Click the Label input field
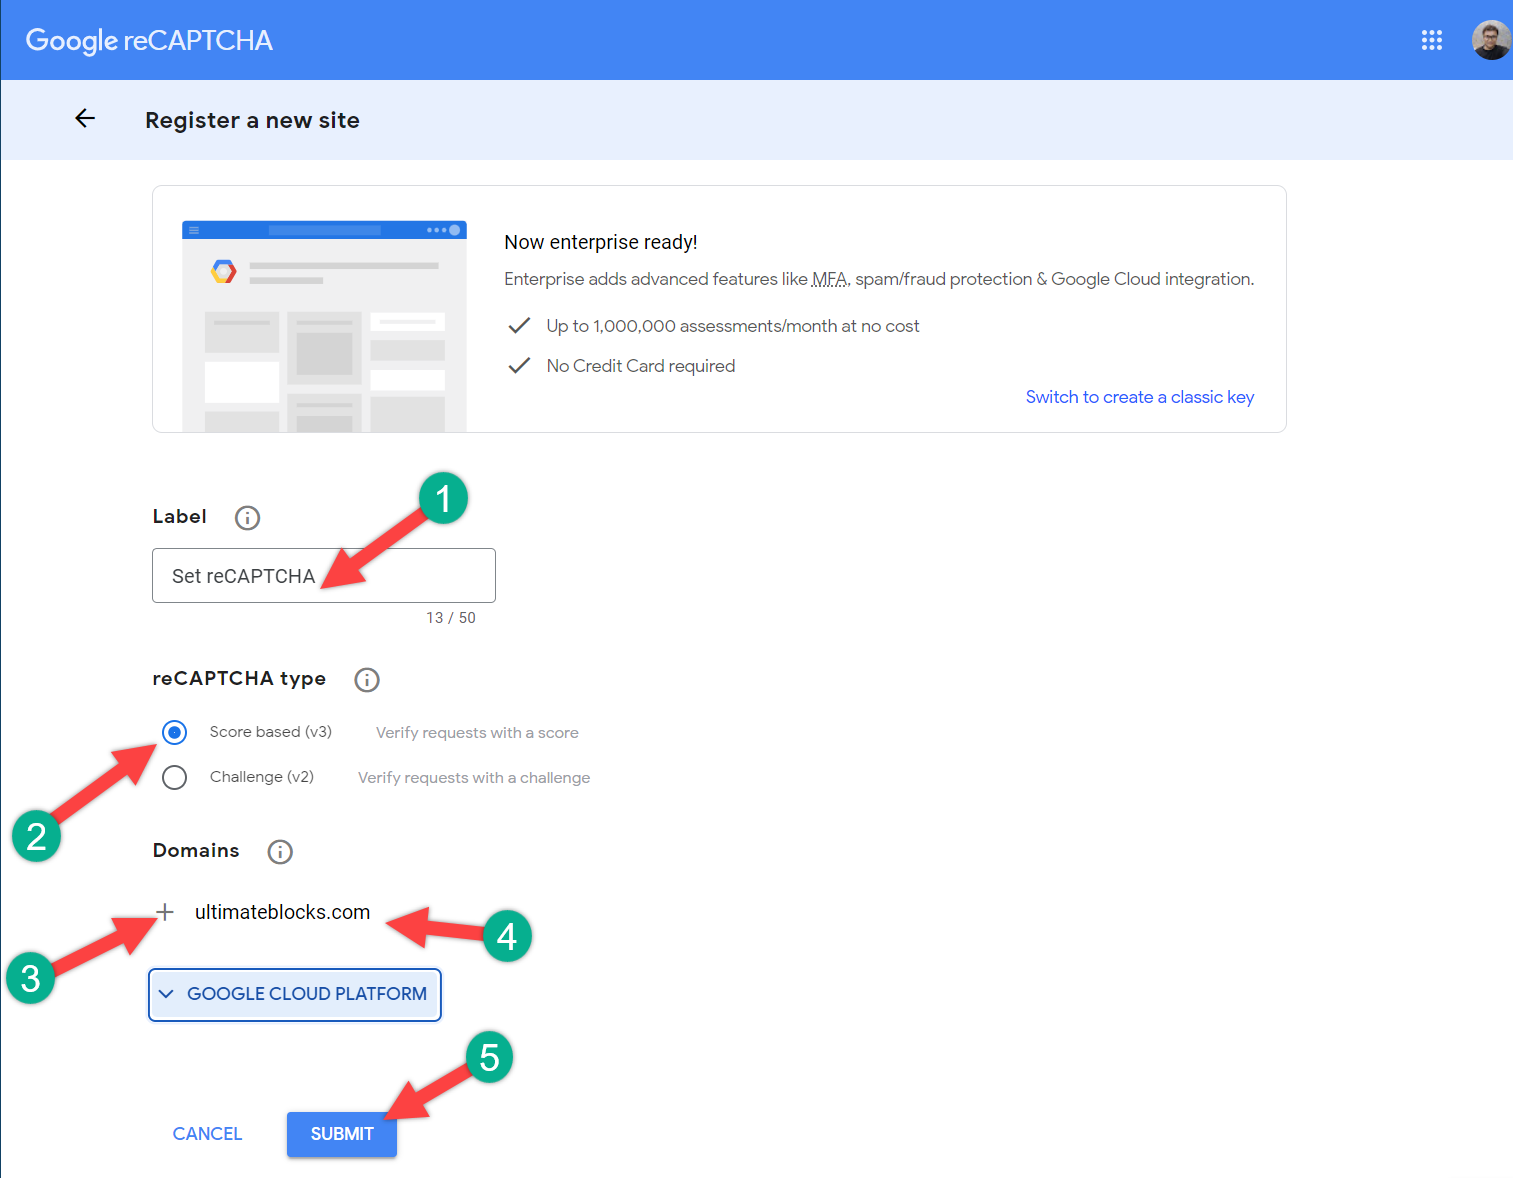This screenshot has width=1513, height=1178. click(323, 575)
